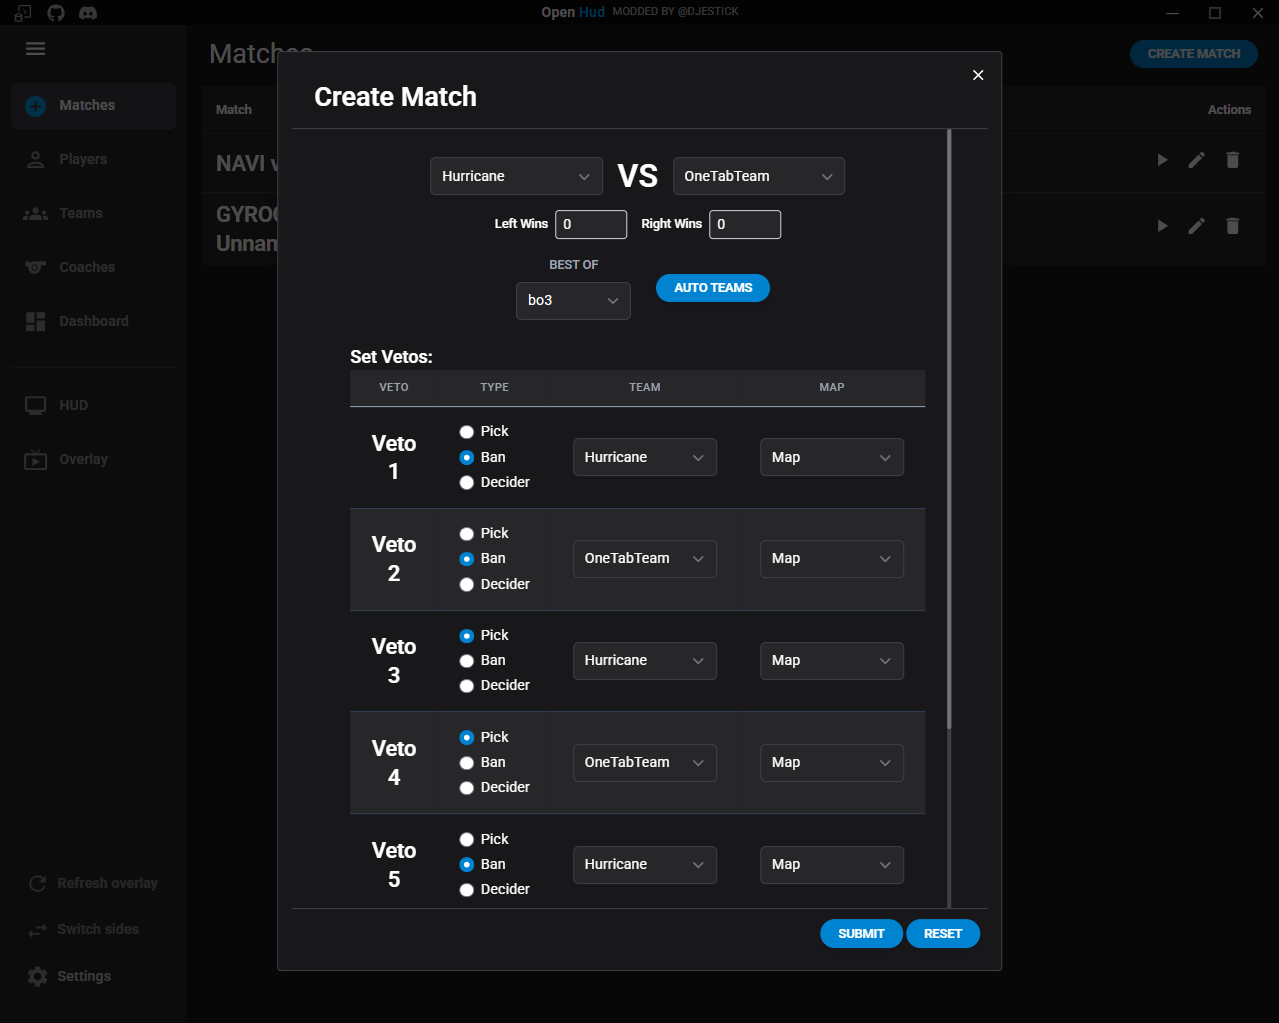The width and height of the screenshot is (1279, 1023).
Task: Click Refresh overlay in sidebar
Action: [93, 884]
